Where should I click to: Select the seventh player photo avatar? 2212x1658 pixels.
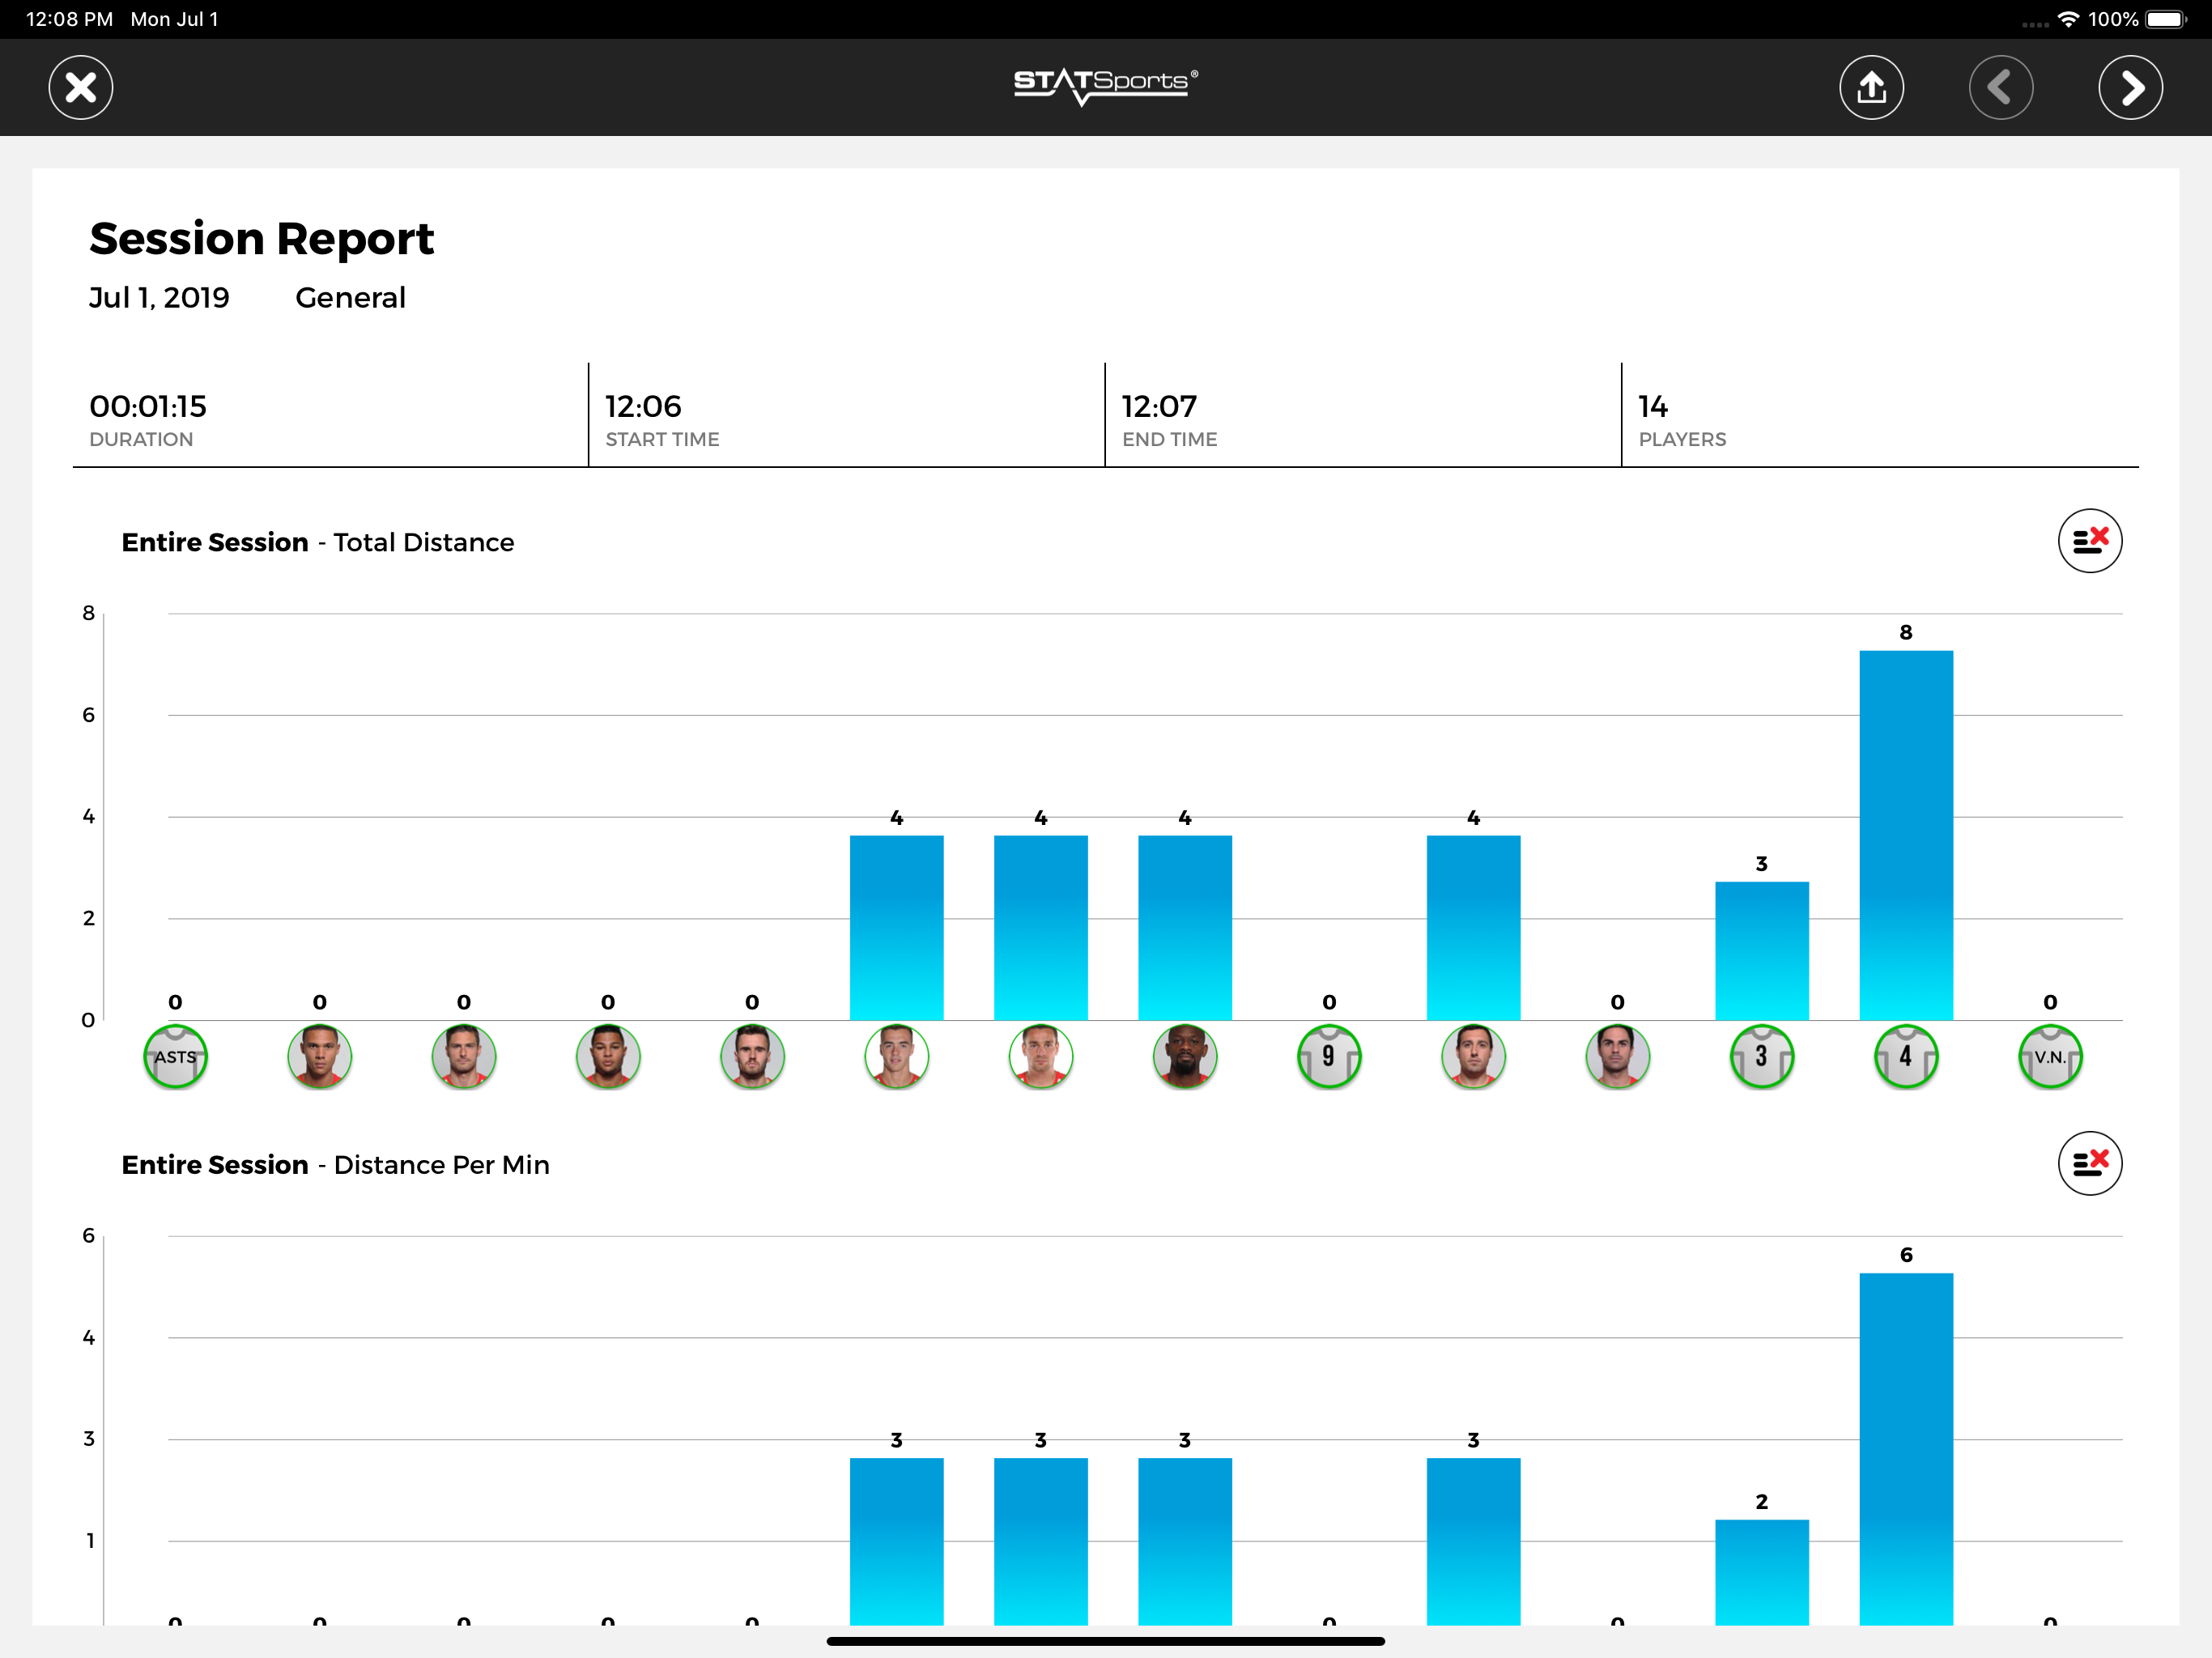[x=1041, y=1057]
